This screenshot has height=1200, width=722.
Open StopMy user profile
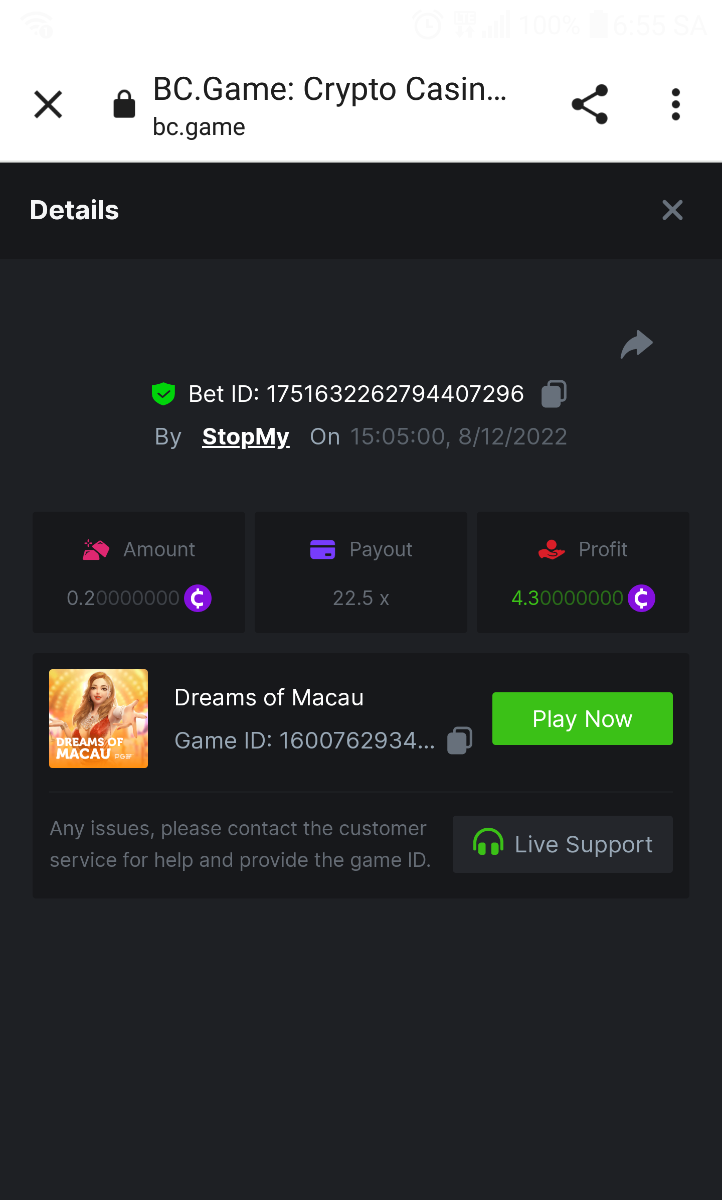246,437
